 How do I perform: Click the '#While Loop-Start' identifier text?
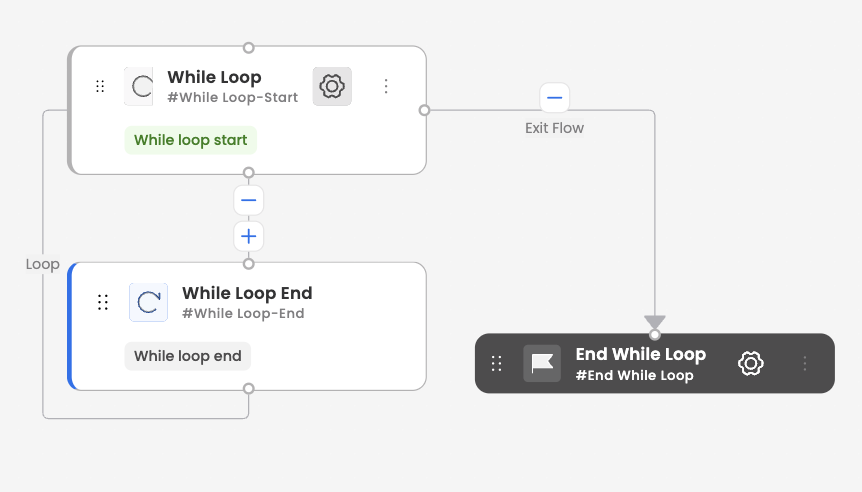pyautogui.click(x=233, y=97)
